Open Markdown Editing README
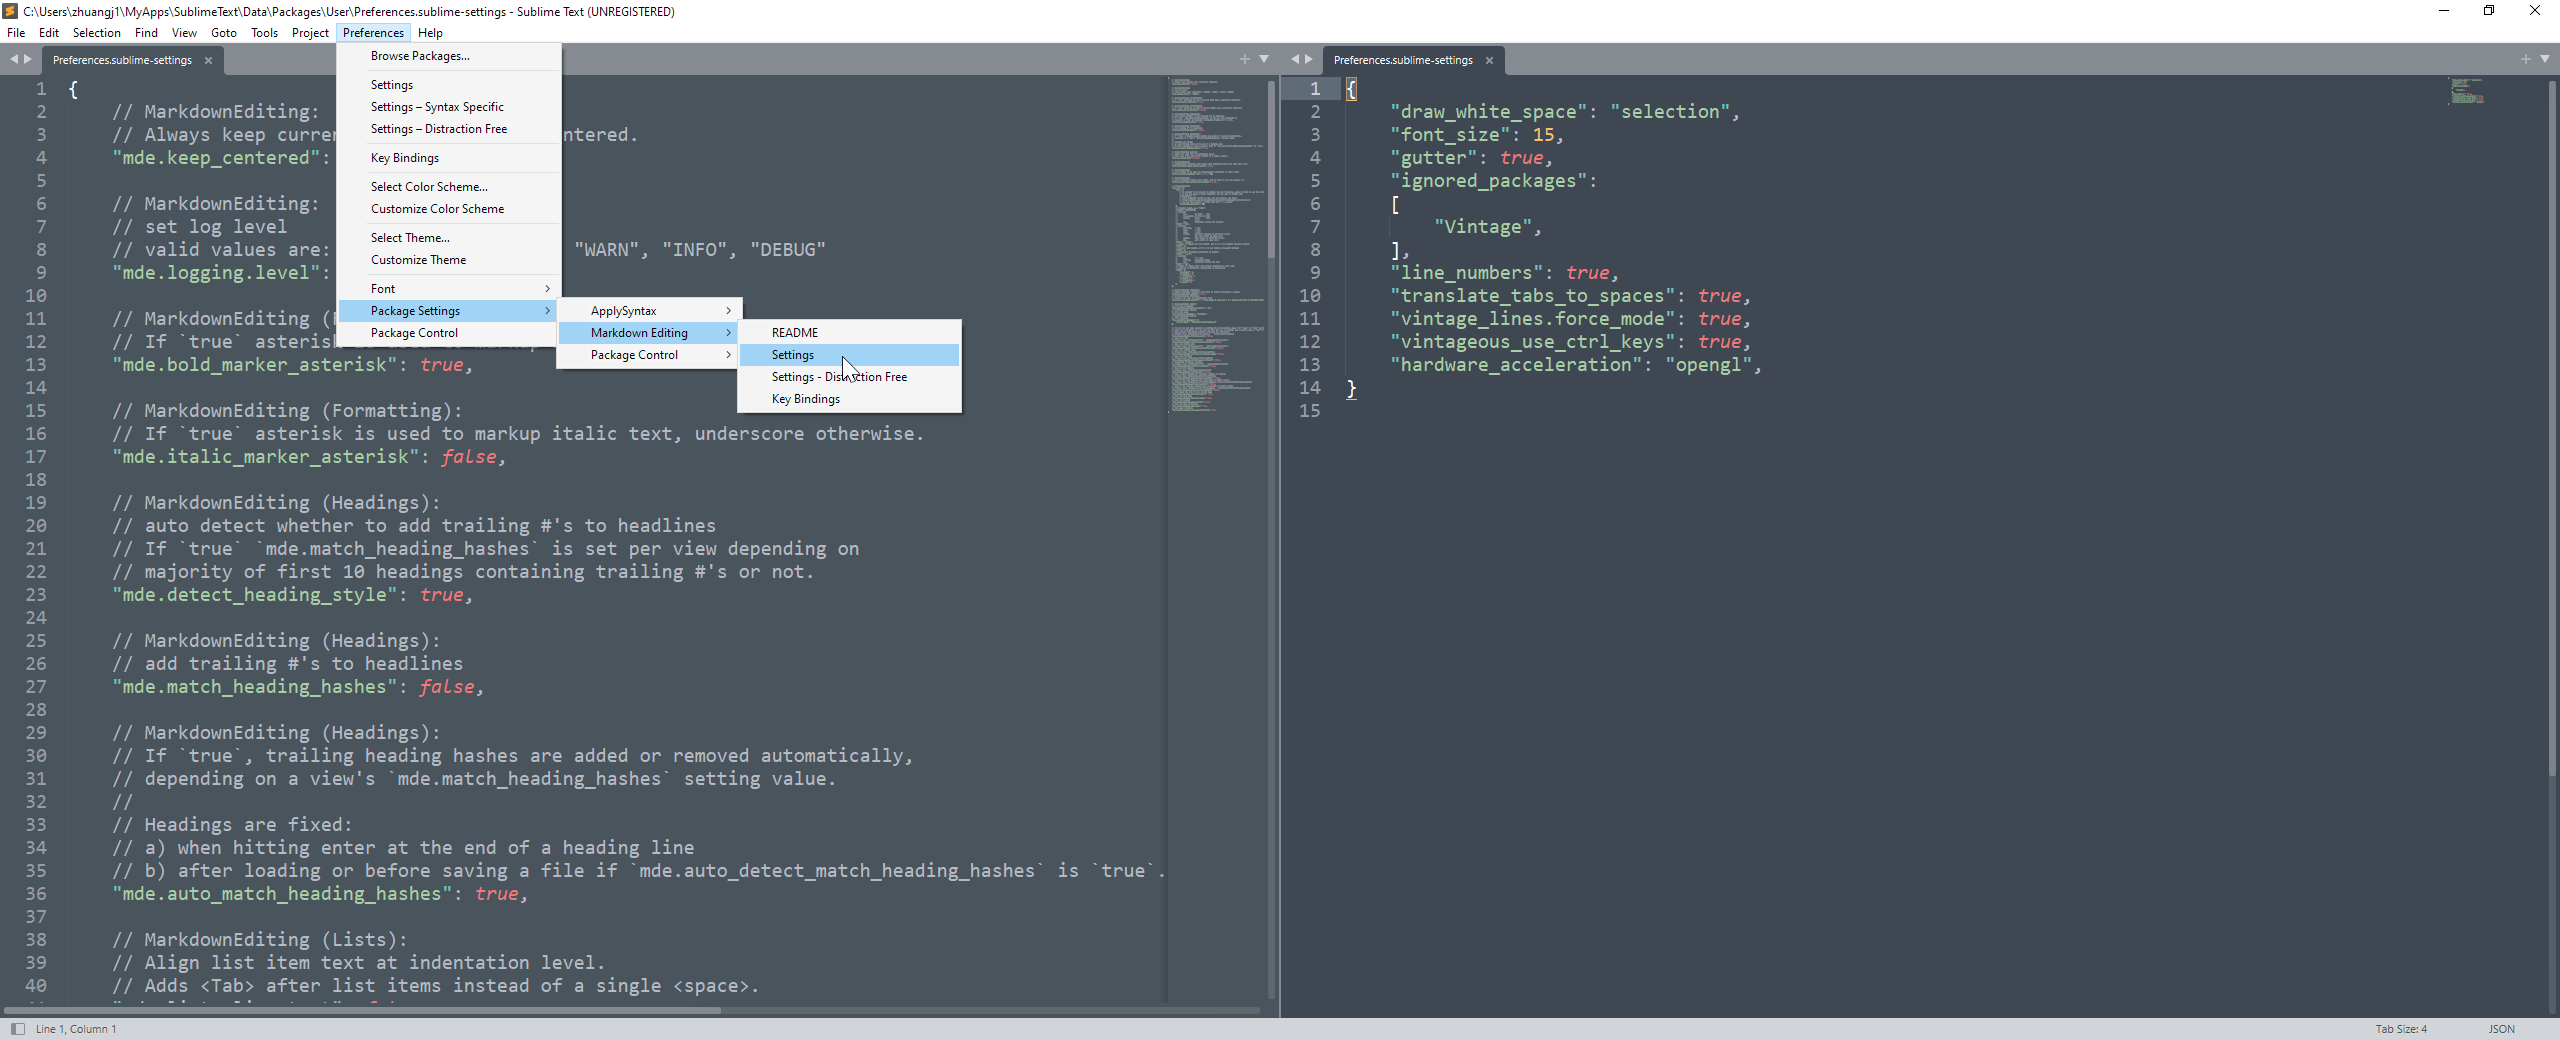This screenshot has height=1039, width=2560. (849, 333)
